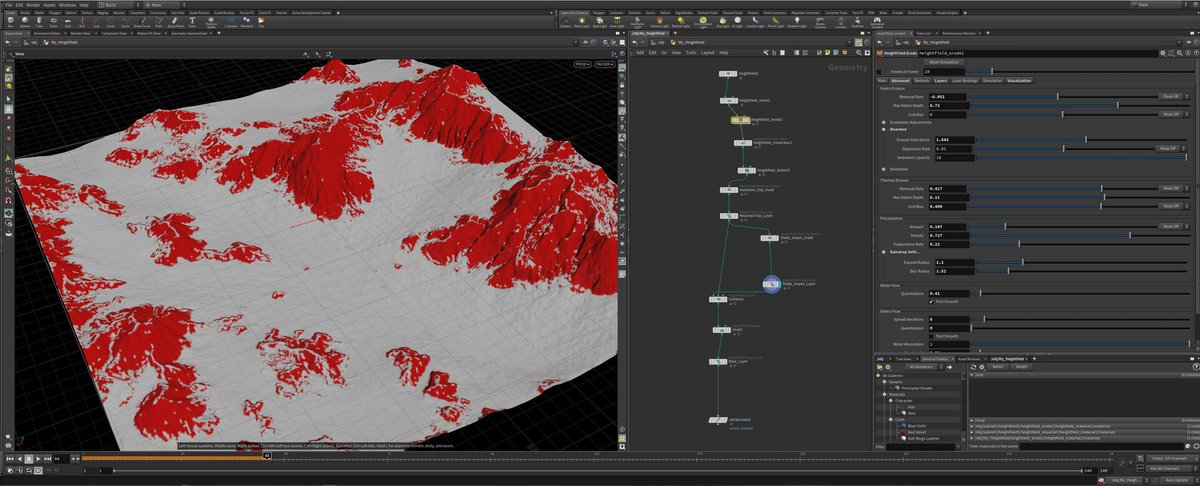The width and height of the screenshot is (1200, 486).
Task: Click the Spray Paint shelf tool
Action: click(173, 22)
